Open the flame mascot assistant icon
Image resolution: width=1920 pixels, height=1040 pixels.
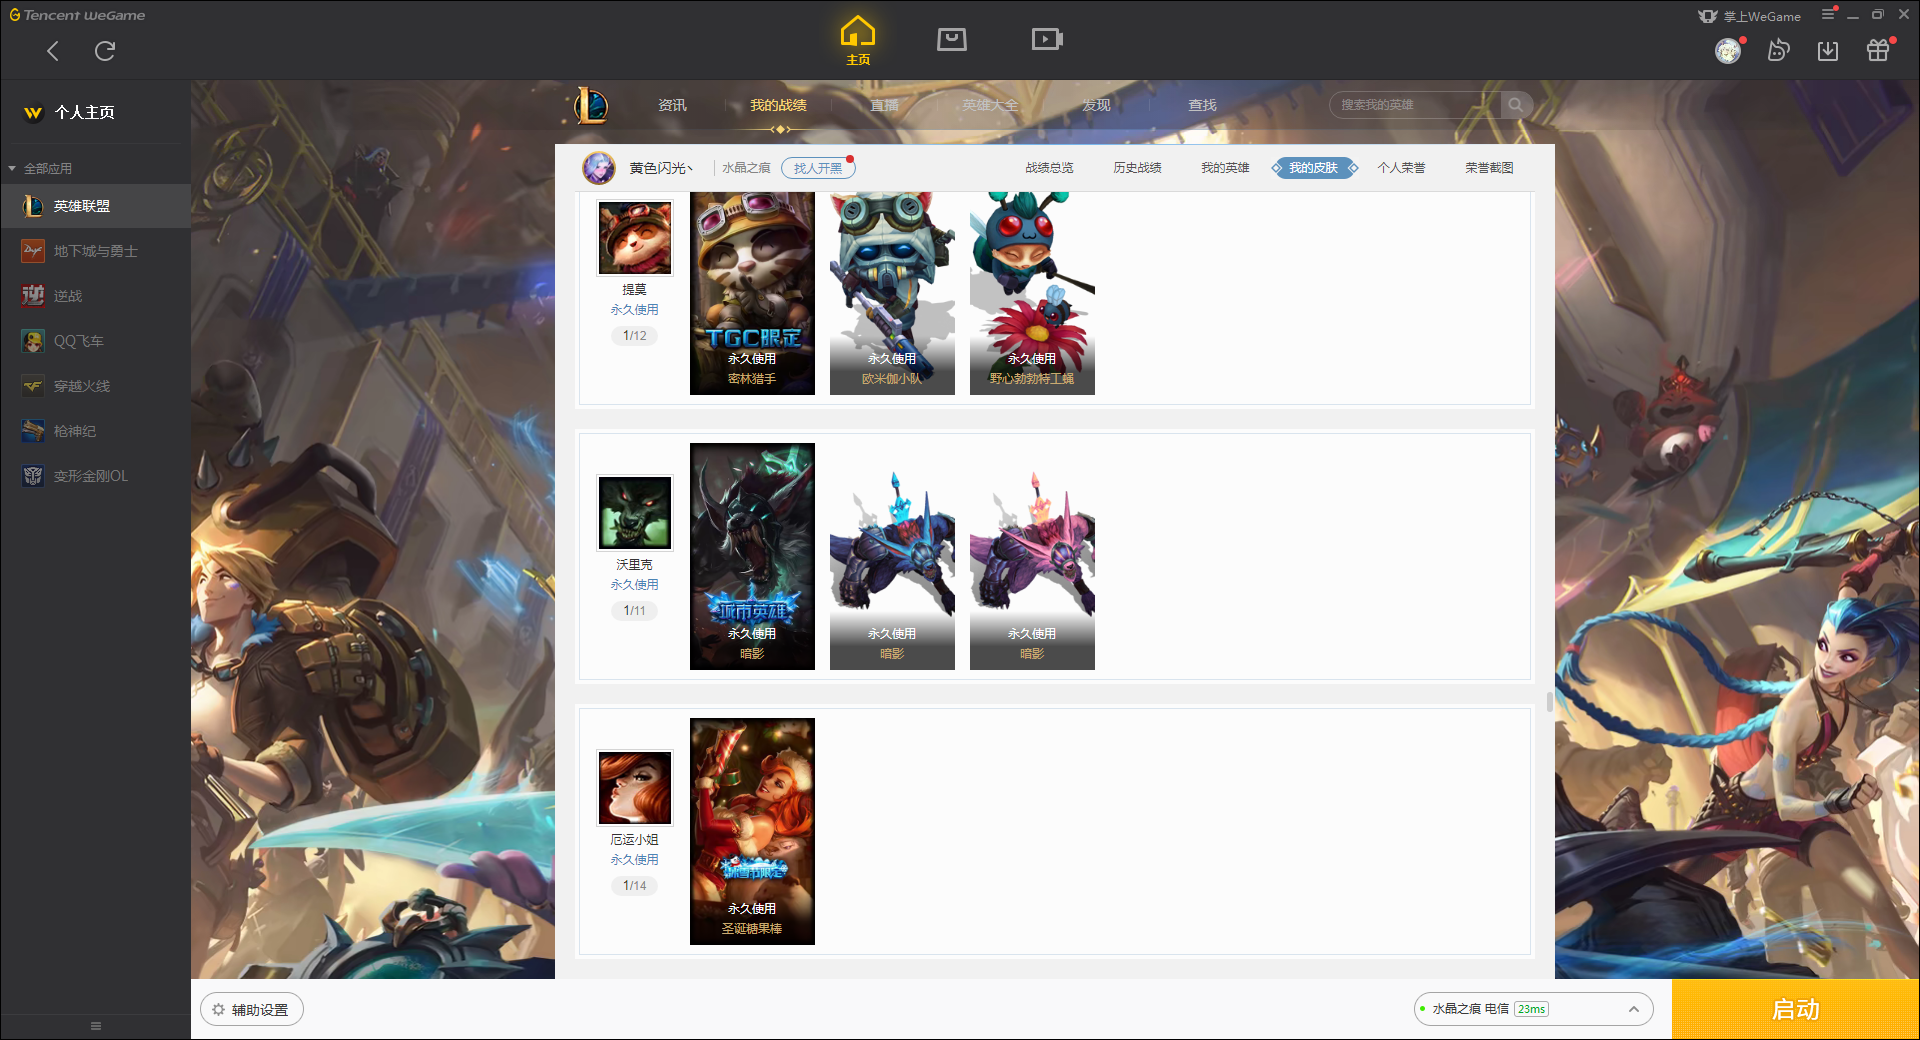(x=1778, y=50)
